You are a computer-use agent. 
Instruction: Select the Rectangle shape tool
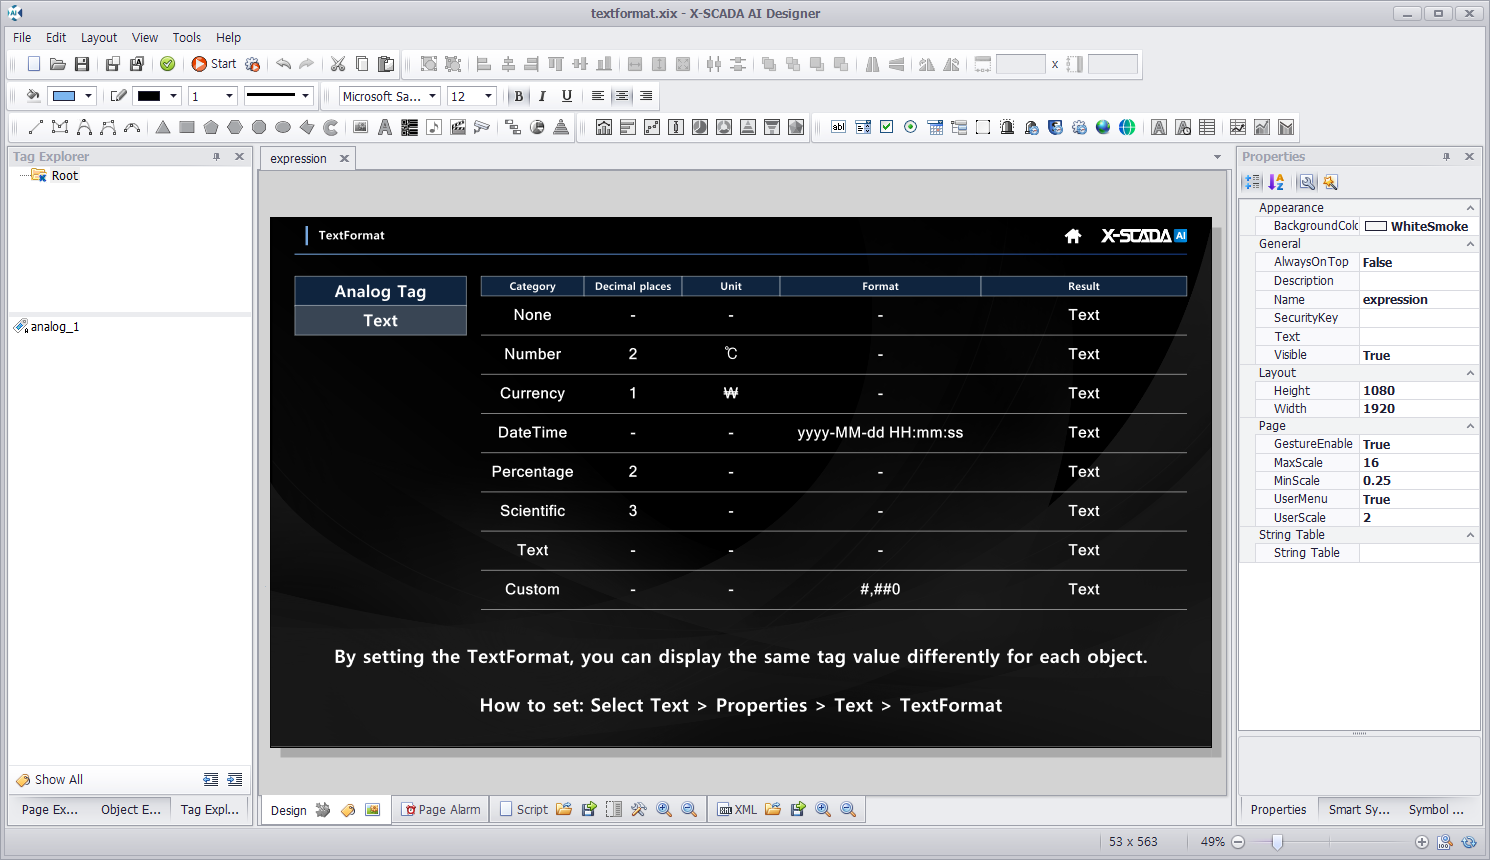coord(187,127)
